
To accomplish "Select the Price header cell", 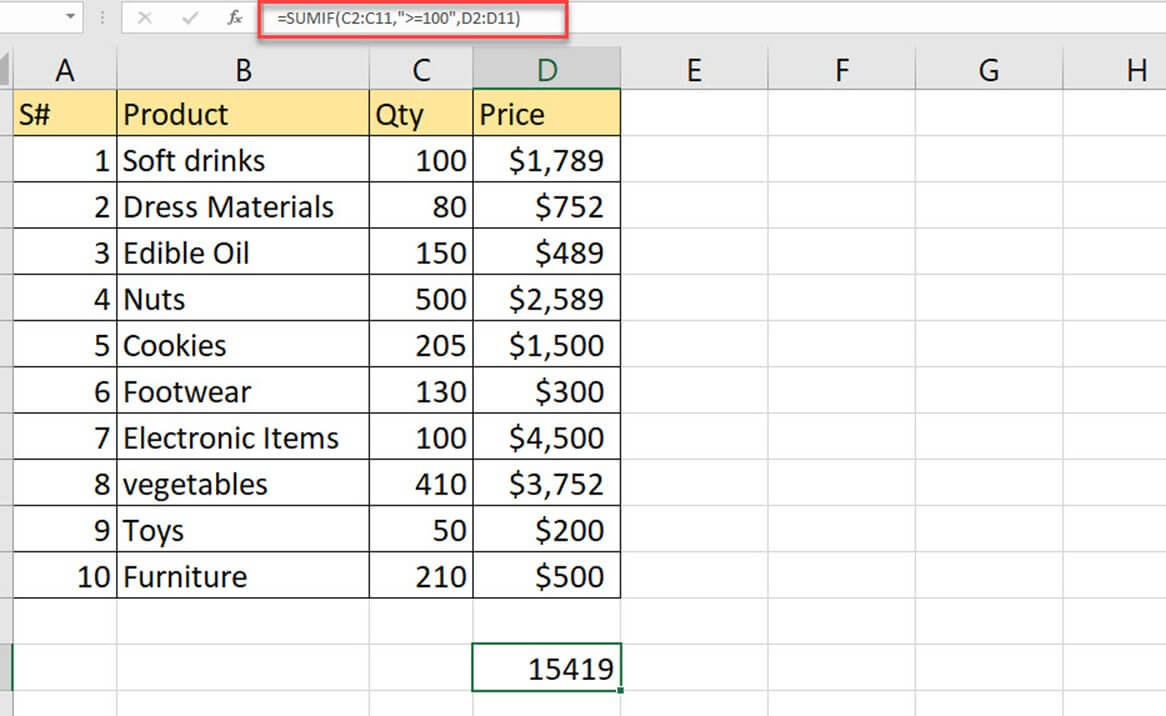I will pos(546,114).
